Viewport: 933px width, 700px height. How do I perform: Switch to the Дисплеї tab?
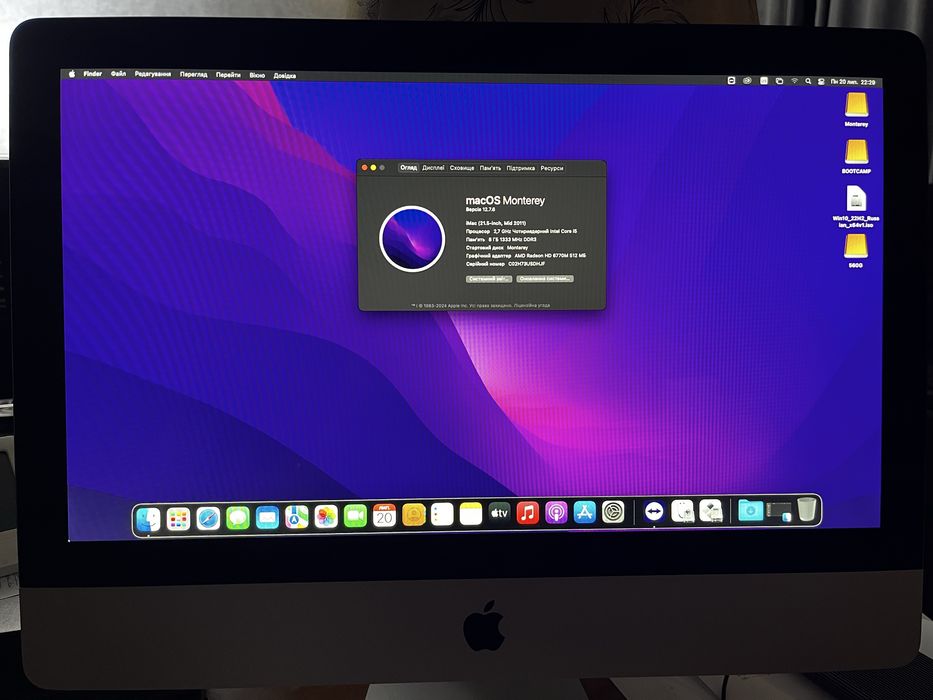pyautogui.click(x=433, y=168)
